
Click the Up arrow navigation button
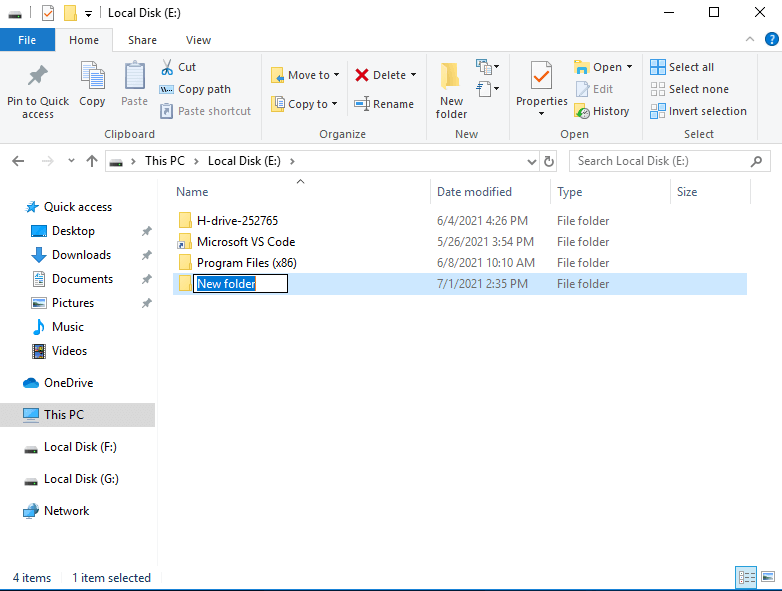pyautogui.click(x=92, y=161)
